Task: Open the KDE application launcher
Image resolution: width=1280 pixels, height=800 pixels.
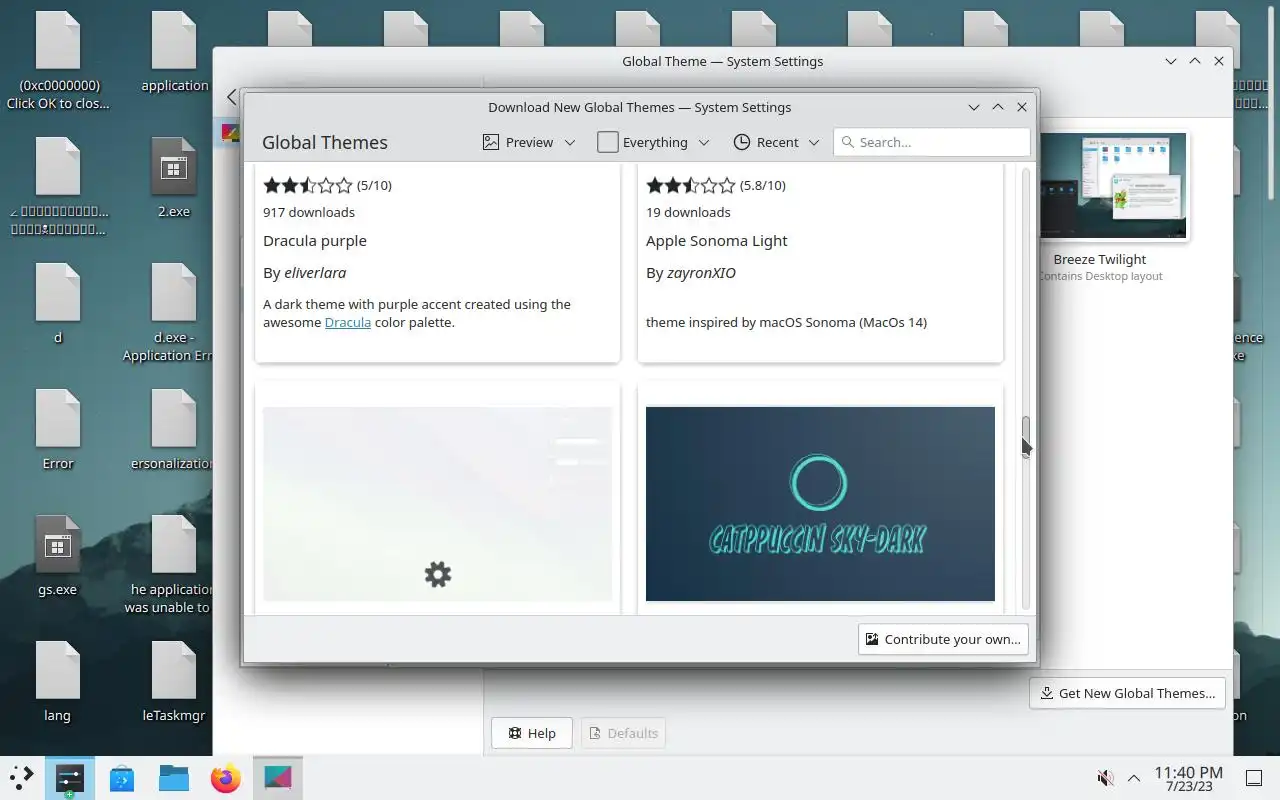Action: coord(21,777)
